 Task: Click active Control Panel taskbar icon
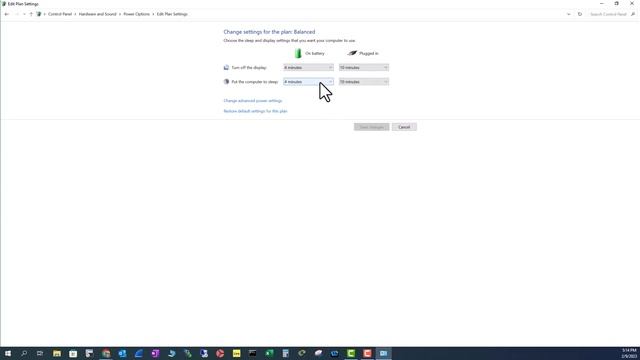point(384,353)
